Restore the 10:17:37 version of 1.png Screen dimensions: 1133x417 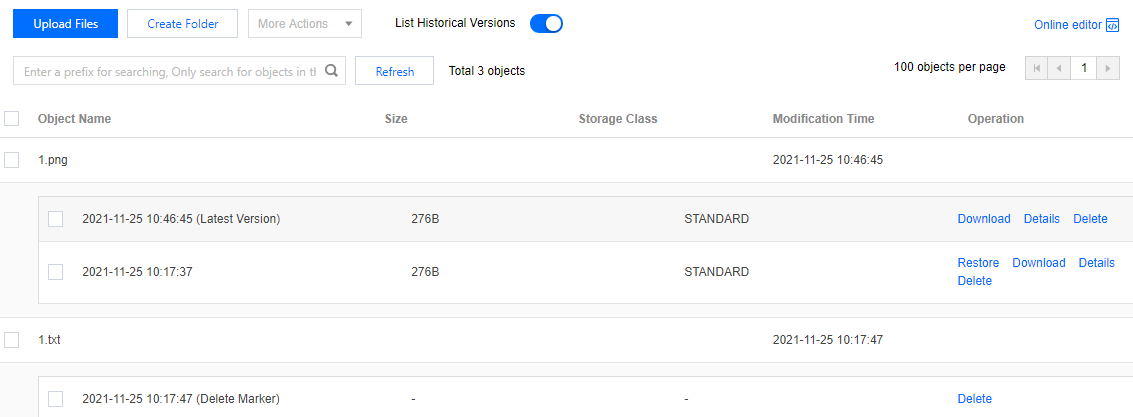point(978,263)
